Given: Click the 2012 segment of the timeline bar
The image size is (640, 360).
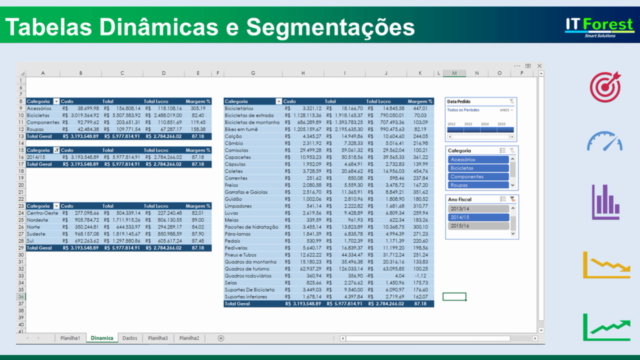Looking at the screenshot, I should [455, 130].
